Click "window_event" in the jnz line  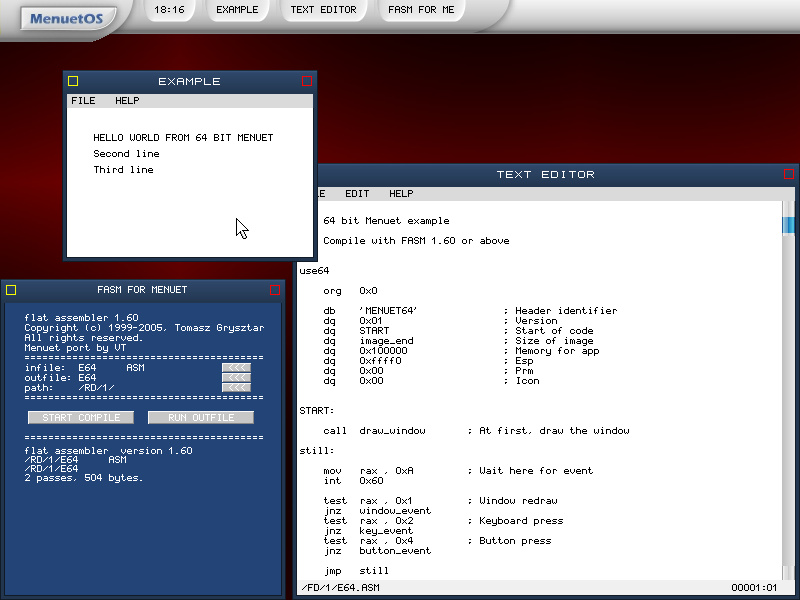[395, 511]
